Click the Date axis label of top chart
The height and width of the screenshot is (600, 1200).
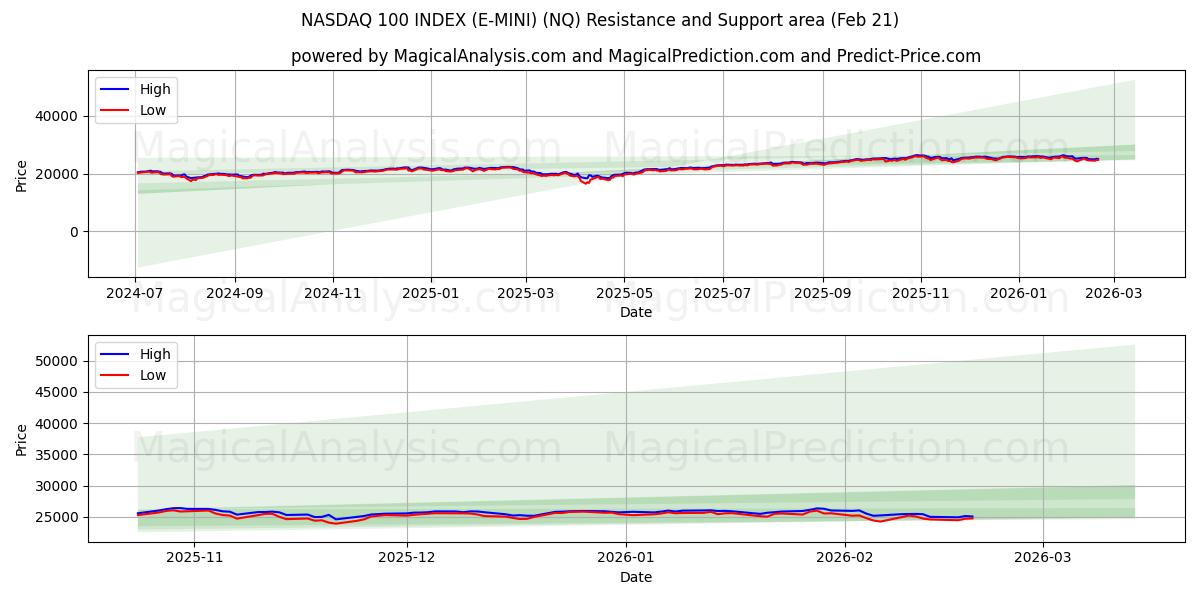(x=636, y=312)
